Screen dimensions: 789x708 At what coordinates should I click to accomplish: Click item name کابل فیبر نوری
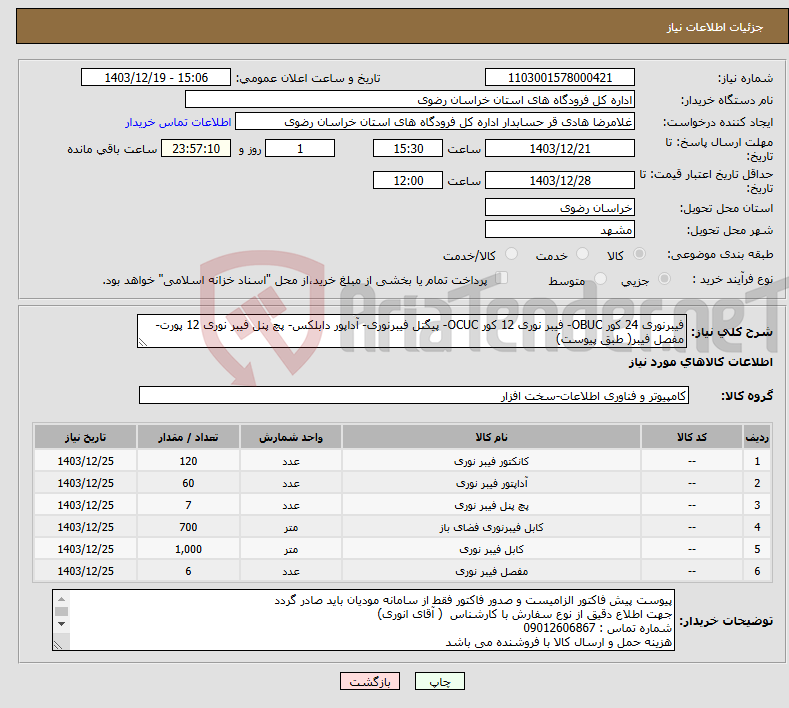(491, 549)
